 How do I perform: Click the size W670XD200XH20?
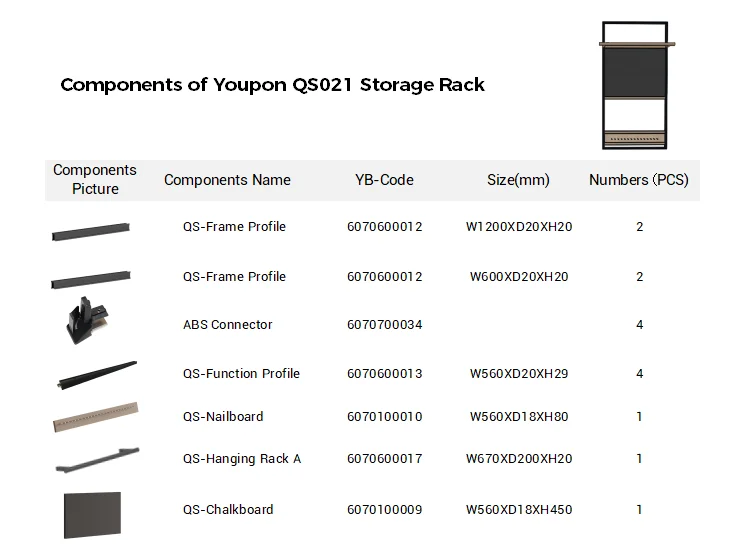point(519,459)
